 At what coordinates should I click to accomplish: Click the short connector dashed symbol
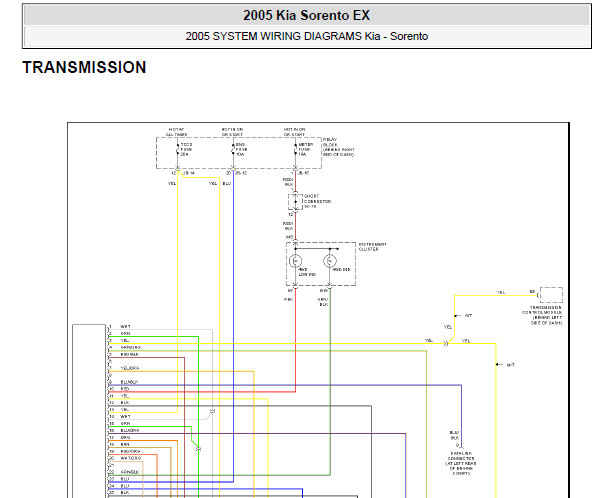point(295,202)
